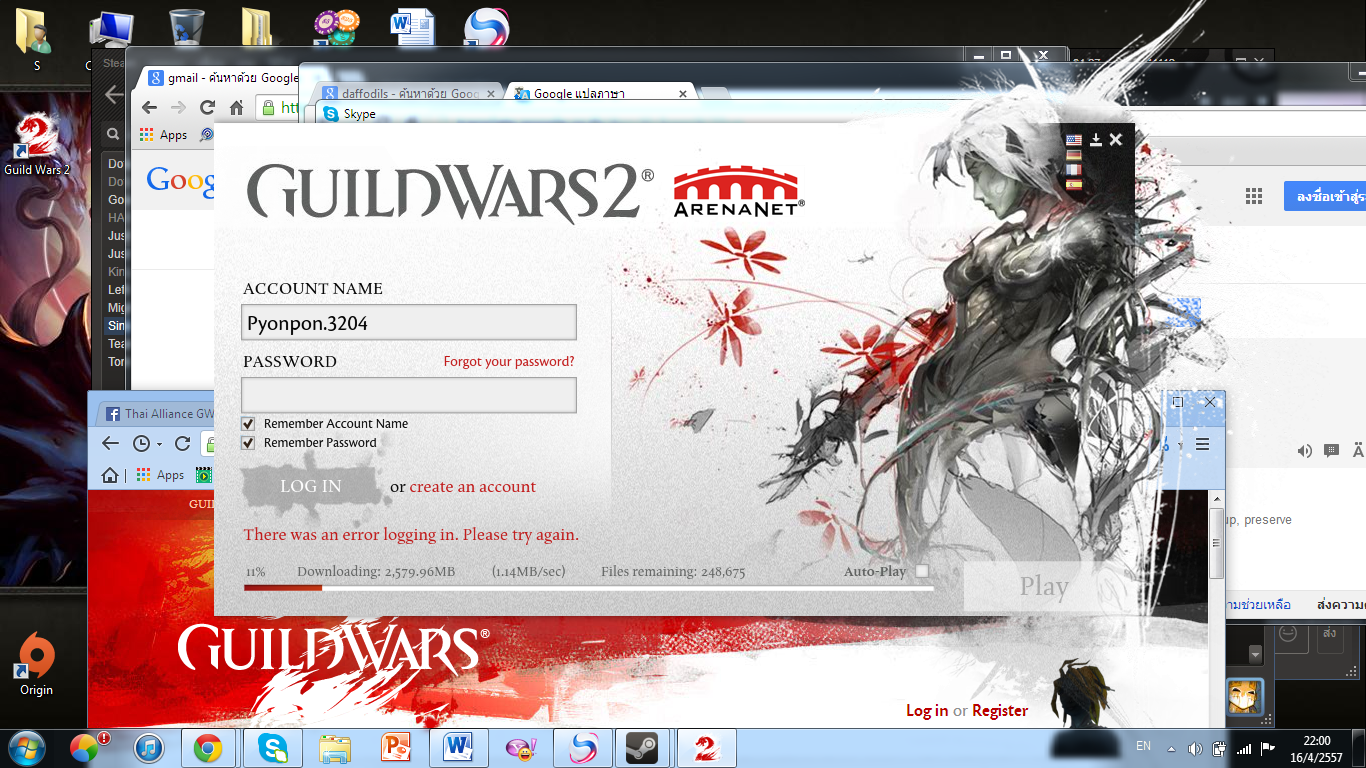Click the Play button in launcher
1366x768 pixels.
coord(1044,587)
